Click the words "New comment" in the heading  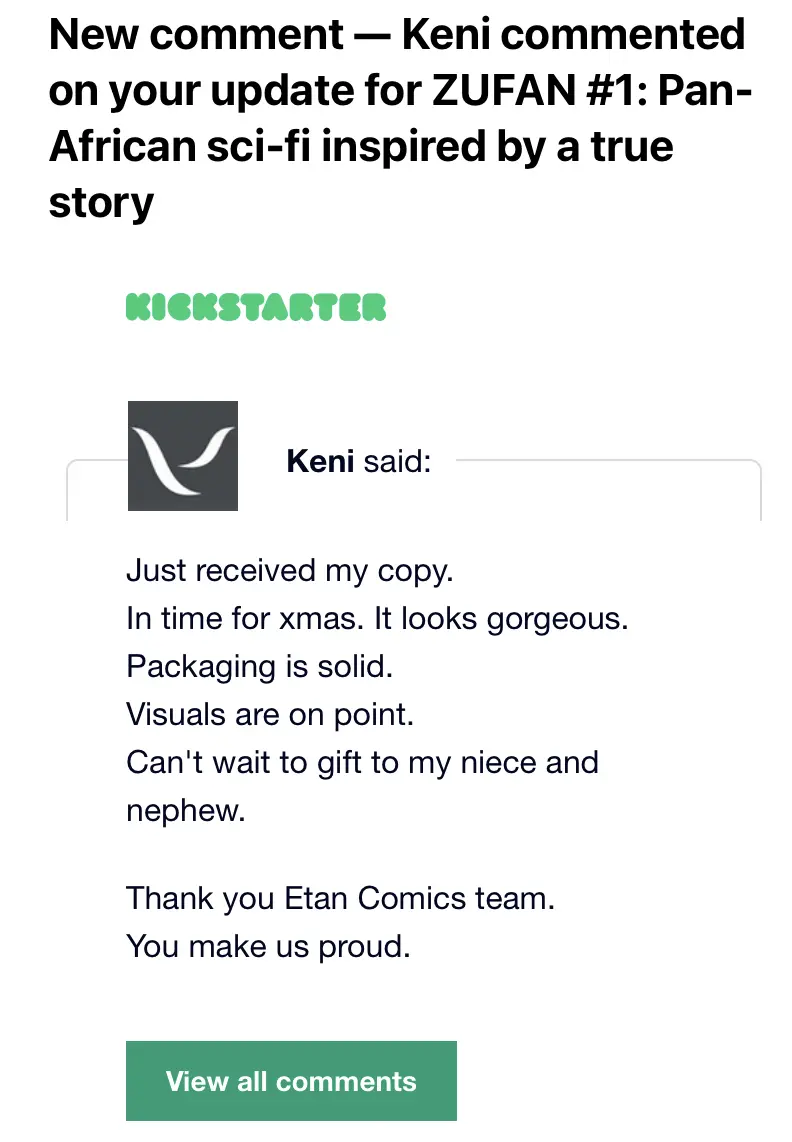[x=195, y=36]
